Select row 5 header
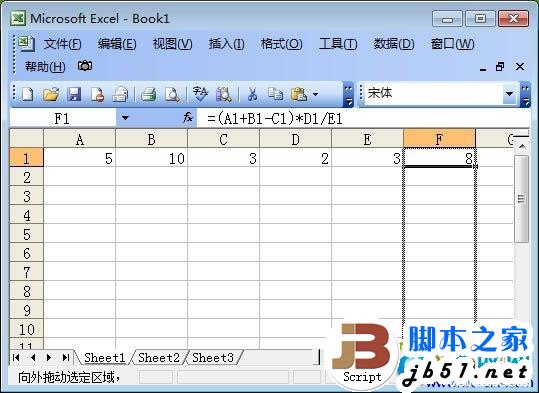Image resolution: width=539 pixels, height=393 pixels. coord(26,234)
